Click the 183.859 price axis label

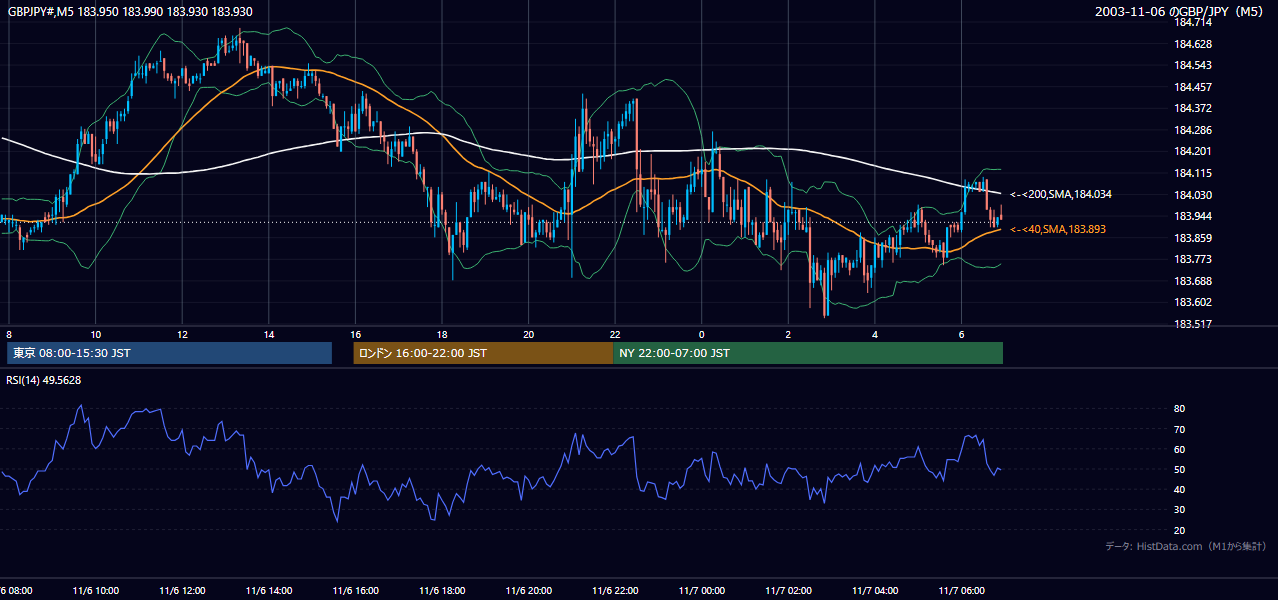(x=1193, y=238)
